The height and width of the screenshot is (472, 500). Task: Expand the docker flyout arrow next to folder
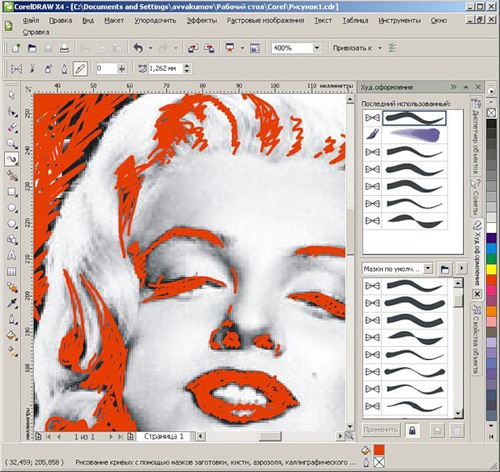[461, 268]
